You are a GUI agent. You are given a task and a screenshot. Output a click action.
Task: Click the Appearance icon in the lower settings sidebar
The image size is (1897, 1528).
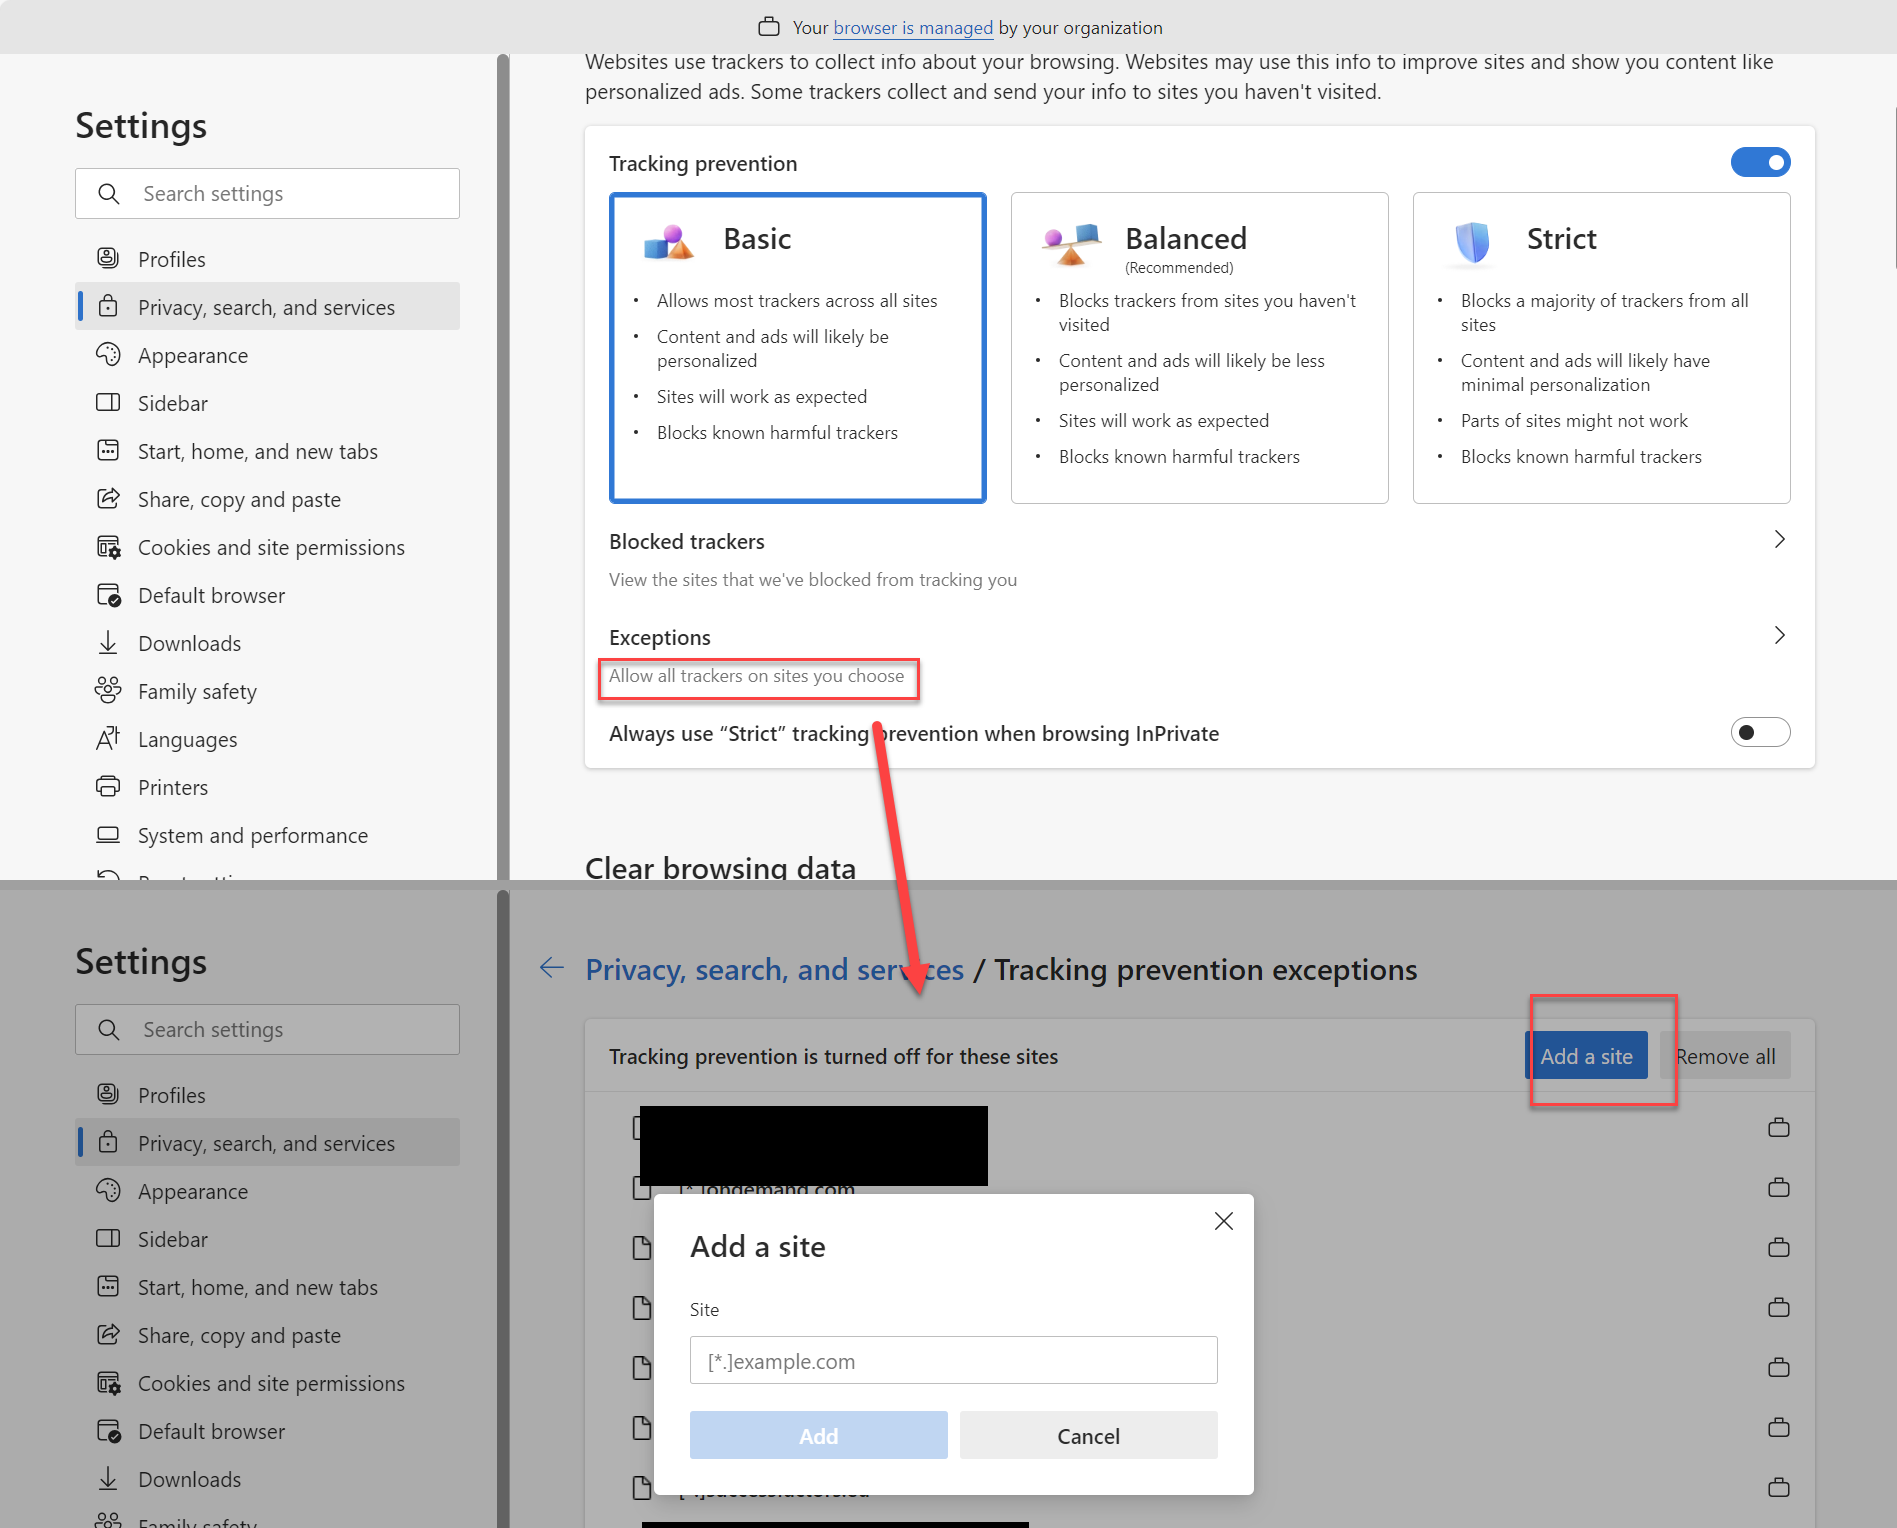click(108, 1190)
